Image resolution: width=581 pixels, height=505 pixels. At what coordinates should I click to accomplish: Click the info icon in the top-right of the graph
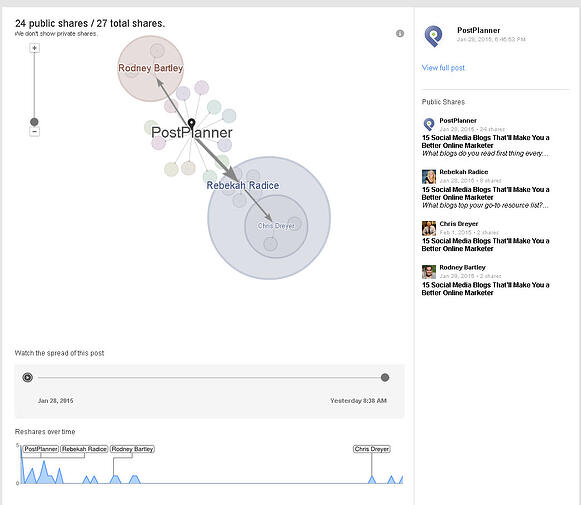(x=400, y=33)
